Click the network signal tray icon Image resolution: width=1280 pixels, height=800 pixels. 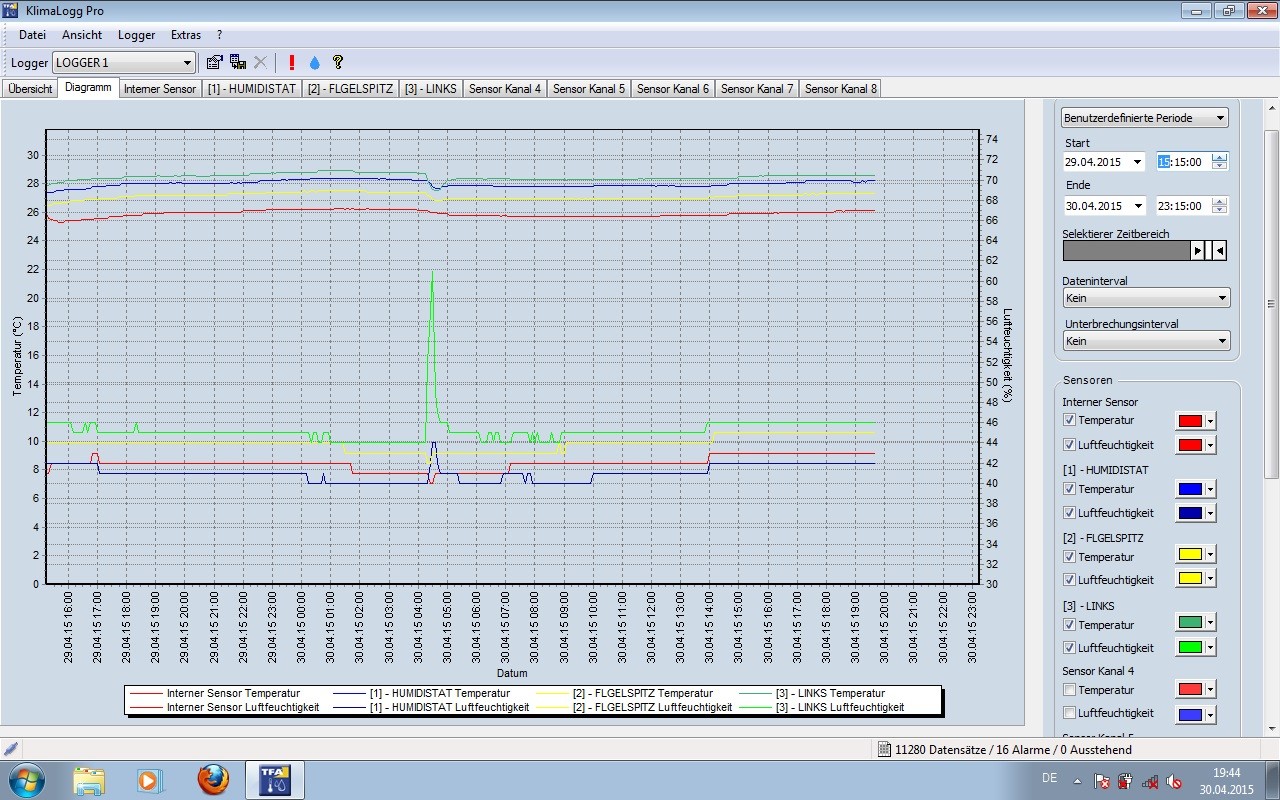(x=1150, y=780)
